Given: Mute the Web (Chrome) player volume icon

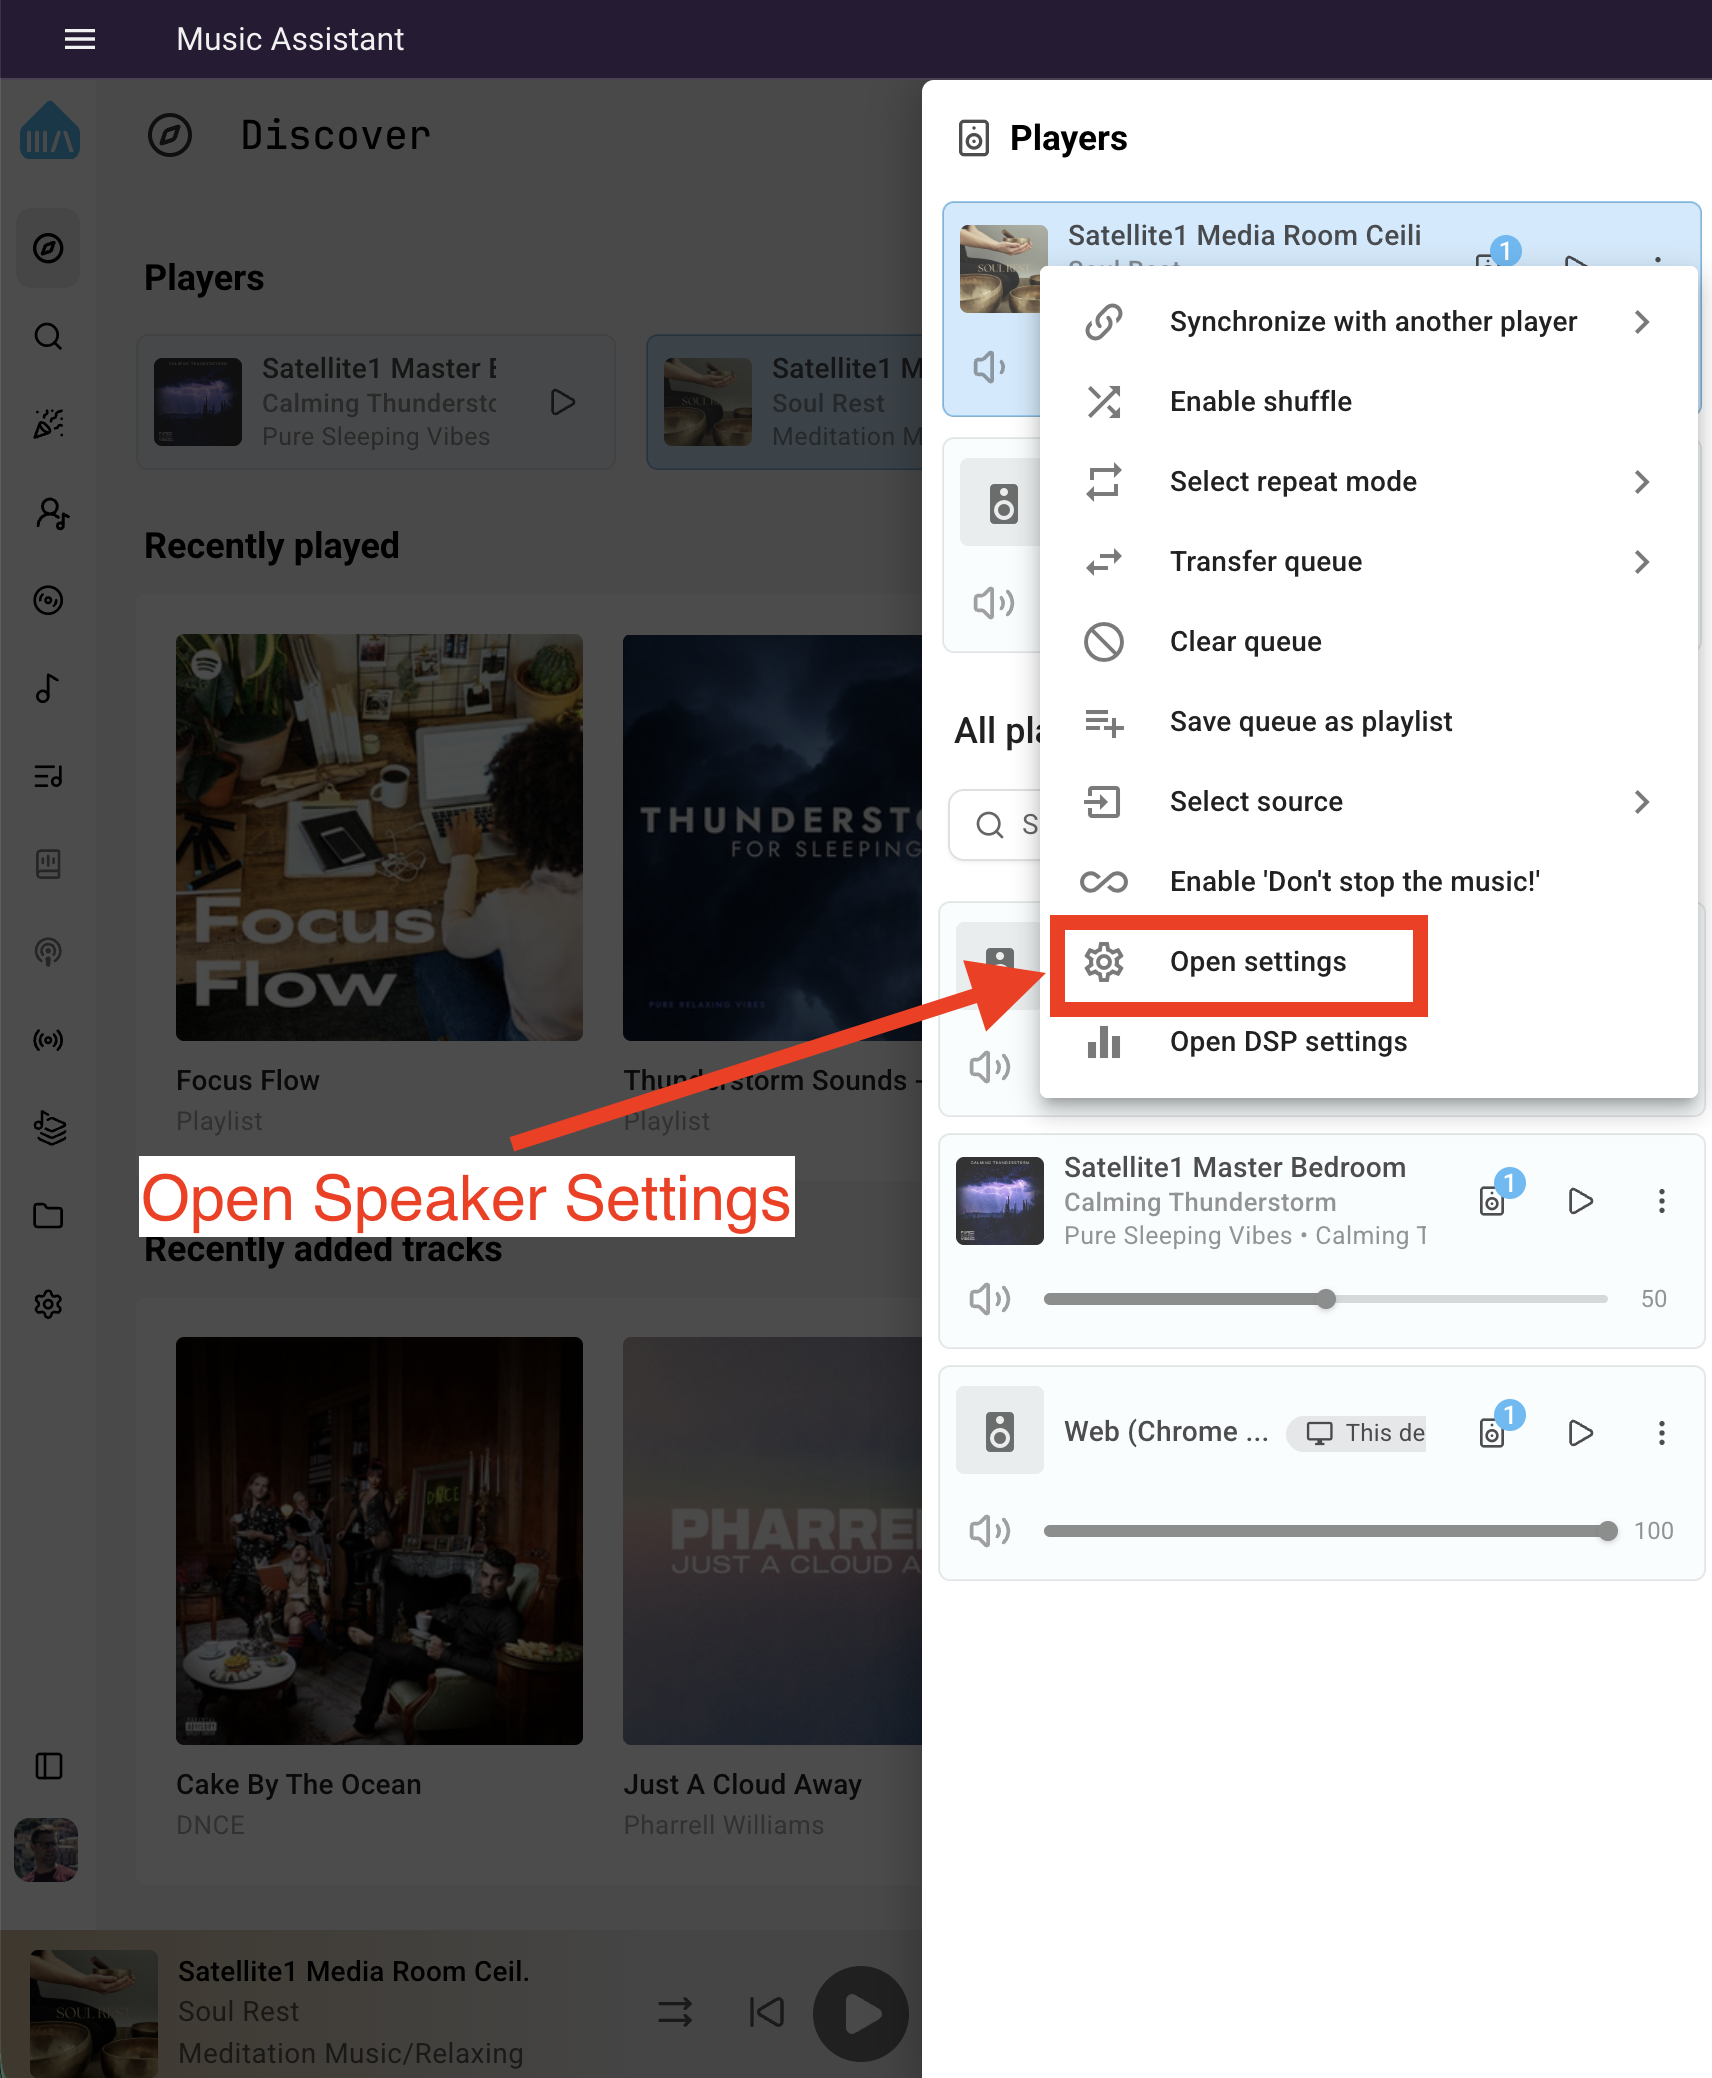Looking at the screenshot, I should [x=989, y=1531].
